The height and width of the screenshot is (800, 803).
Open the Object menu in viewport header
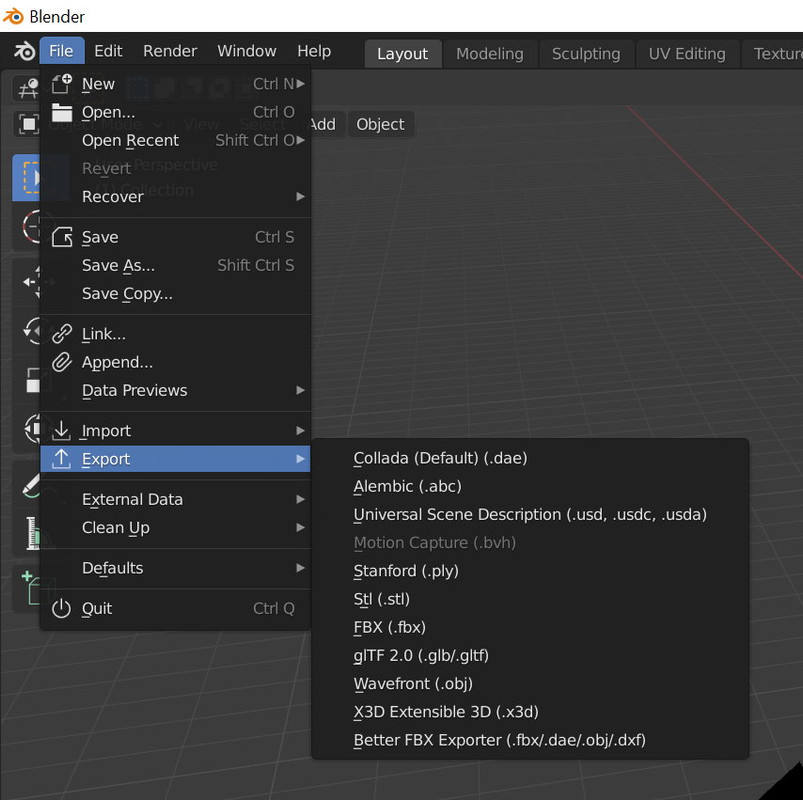pyautogui.click(x=381, y=124)
